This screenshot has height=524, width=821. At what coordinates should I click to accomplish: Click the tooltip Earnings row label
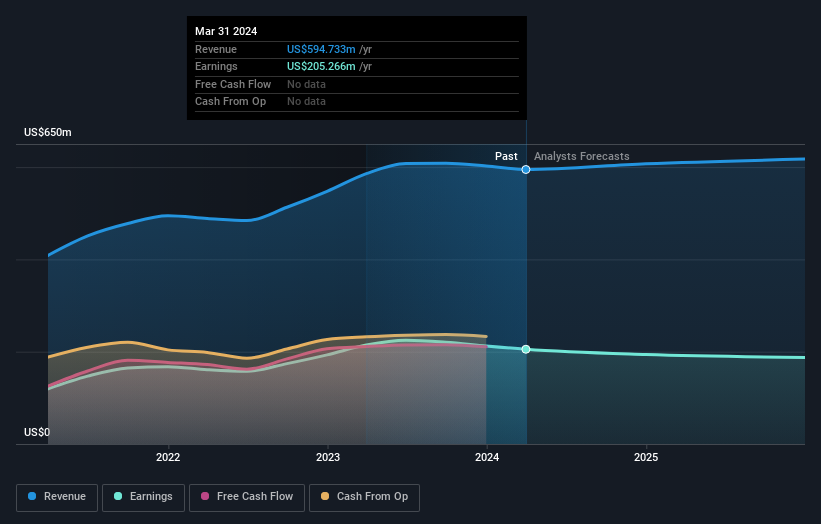point(216,66)
